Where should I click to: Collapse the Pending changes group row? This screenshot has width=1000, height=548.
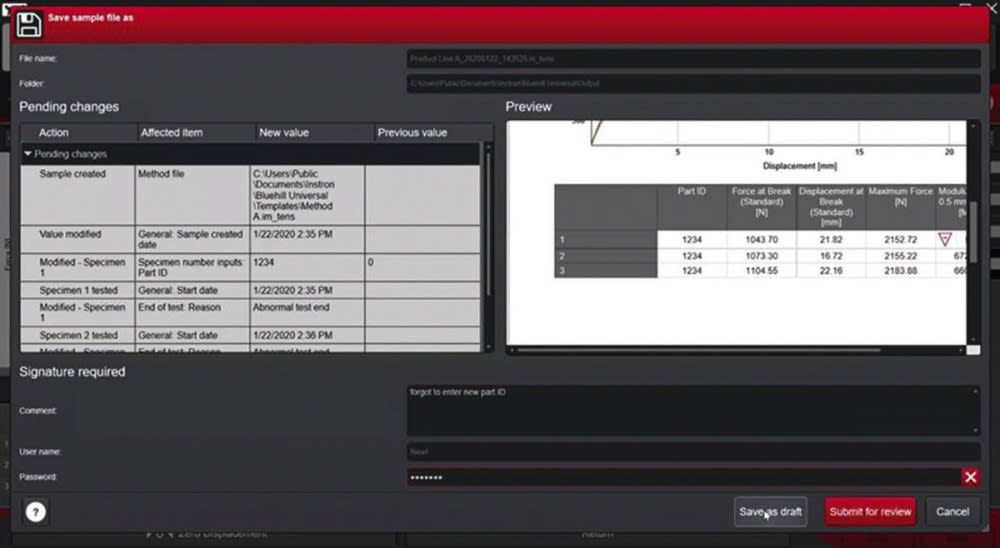pos(27,154)
